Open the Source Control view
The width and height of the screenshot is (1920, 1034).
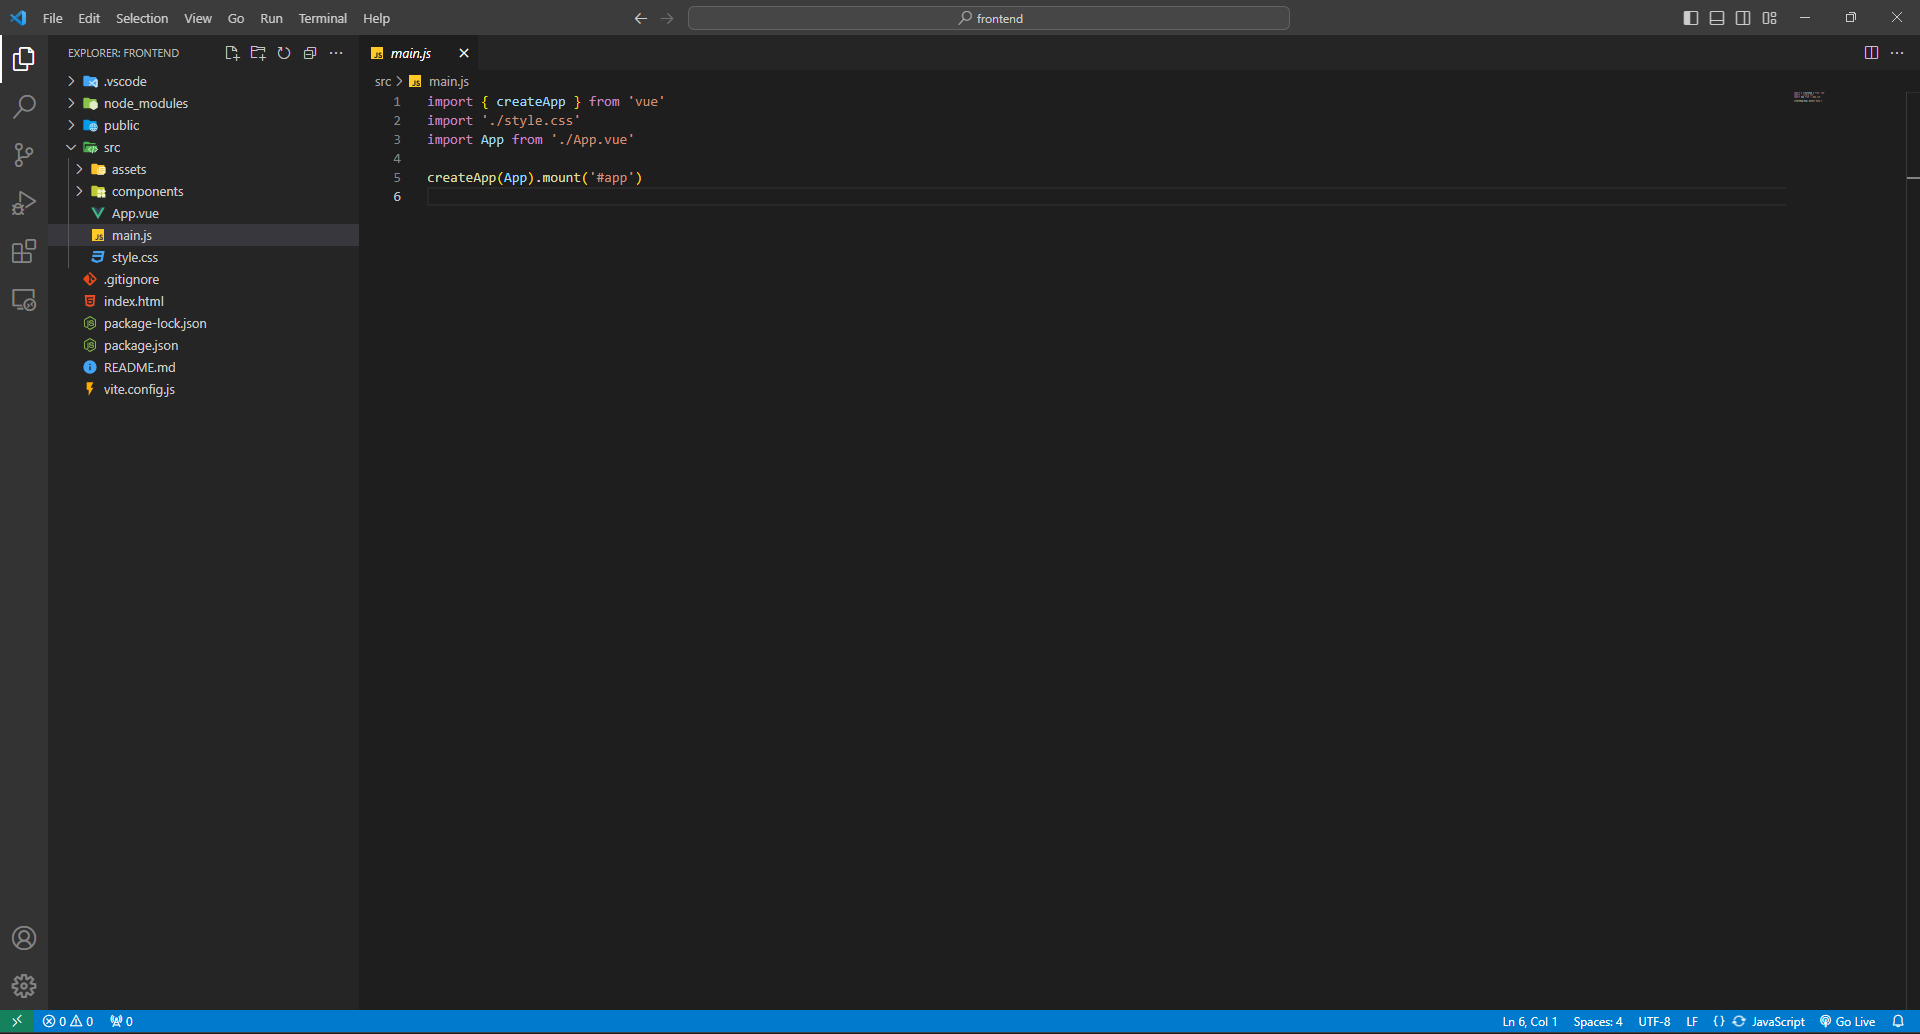tap(24, 155)
